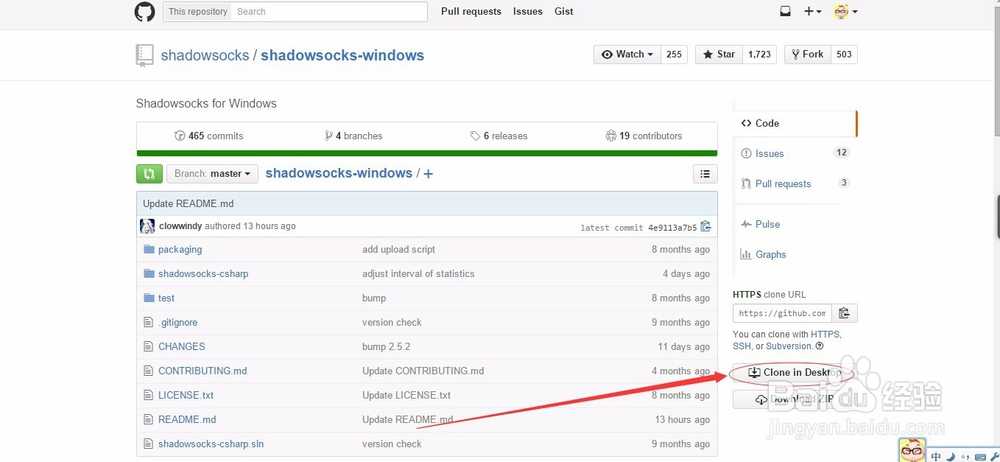This screenshot has width=1000, height=462.
Task: Click the HTTPS clone URL field
Action: 783,313
